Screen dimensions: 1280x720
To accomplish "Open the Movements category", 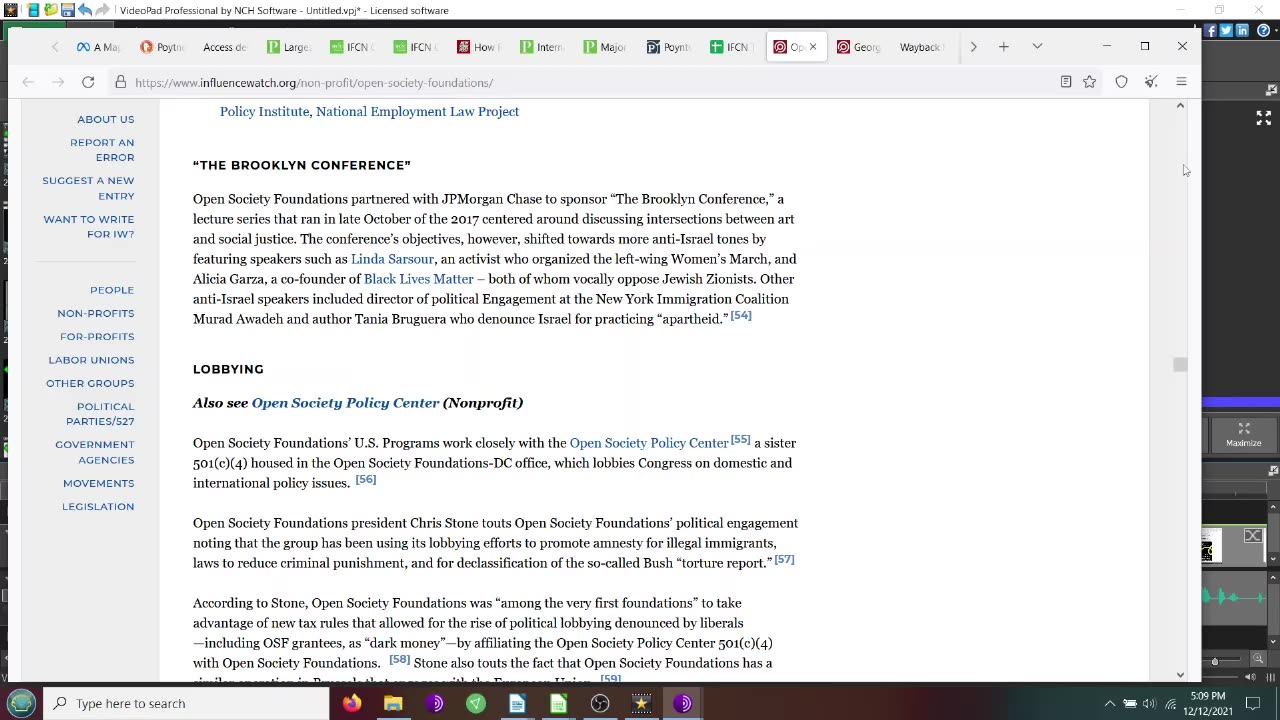I will point(98,483).
